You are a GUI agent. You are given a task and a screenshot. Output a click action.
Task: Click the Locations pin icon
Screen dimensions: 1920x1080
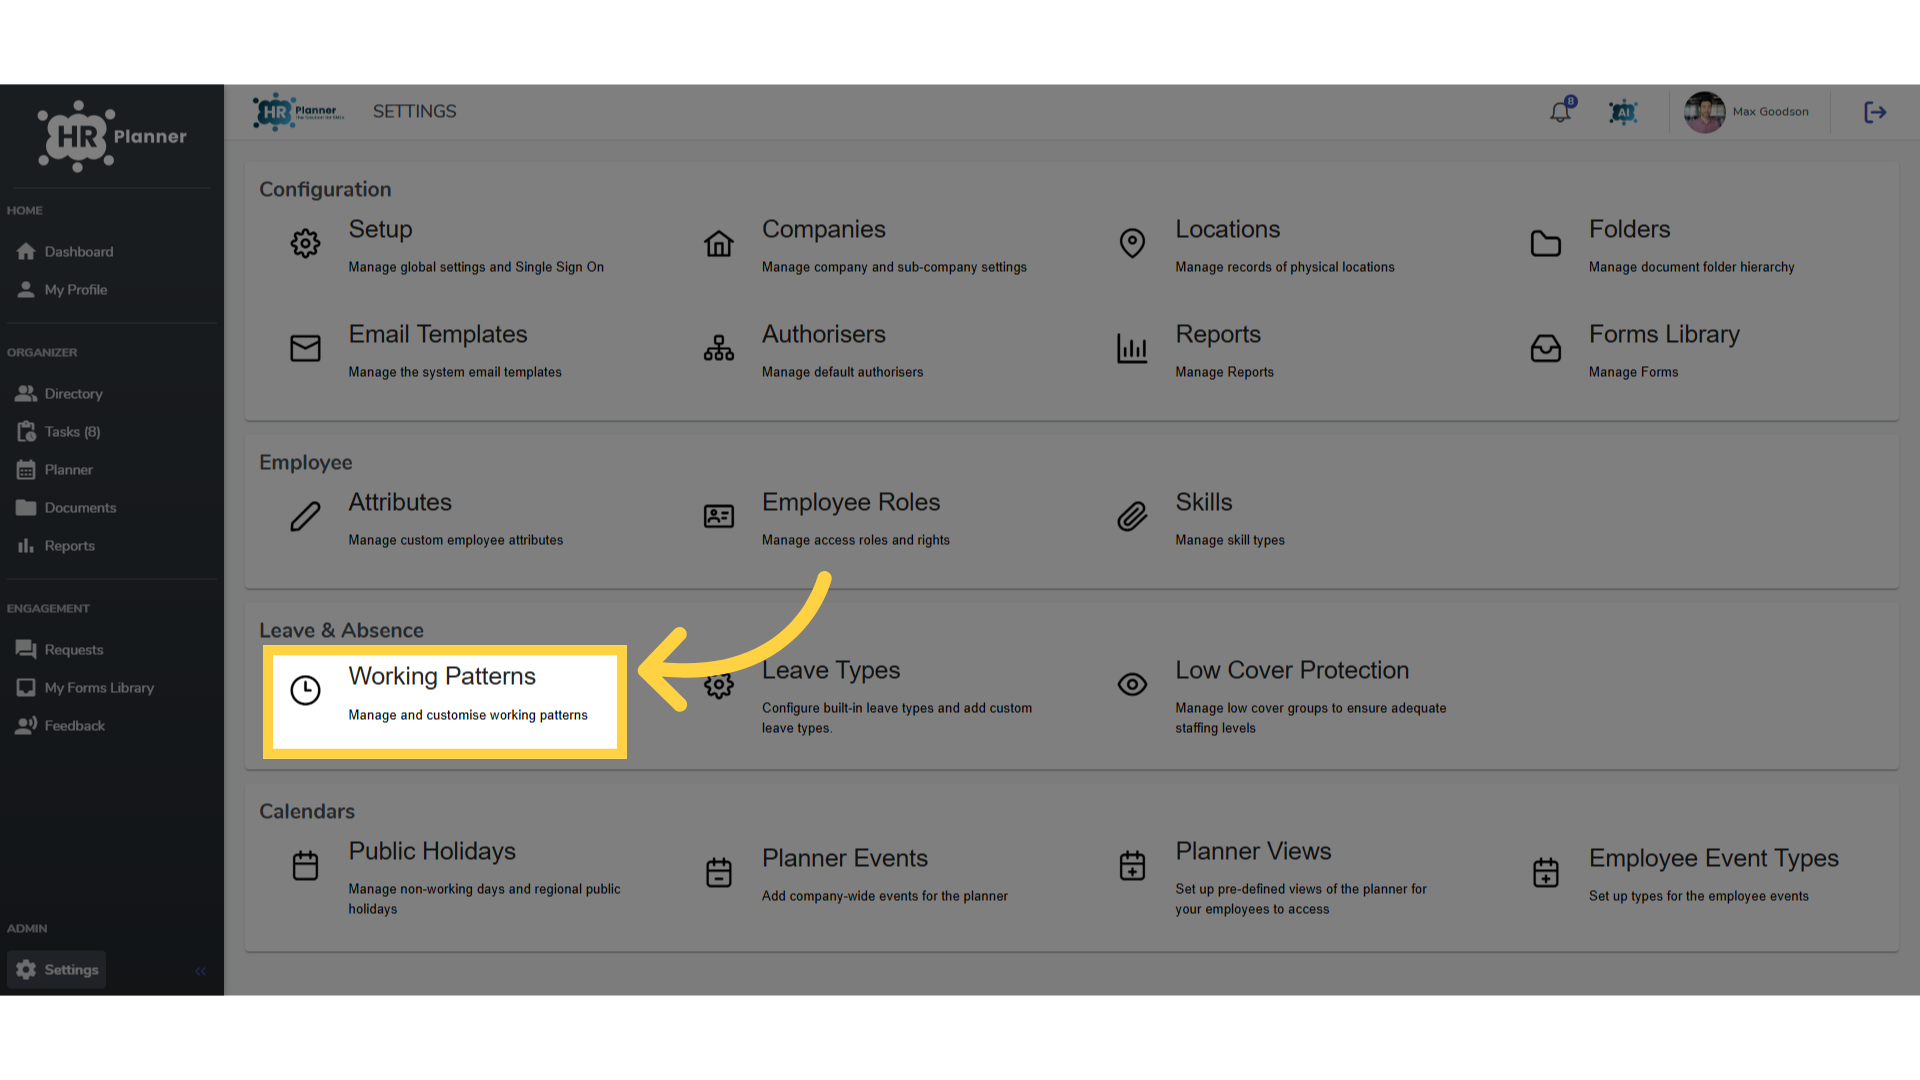coord(1132,243)
